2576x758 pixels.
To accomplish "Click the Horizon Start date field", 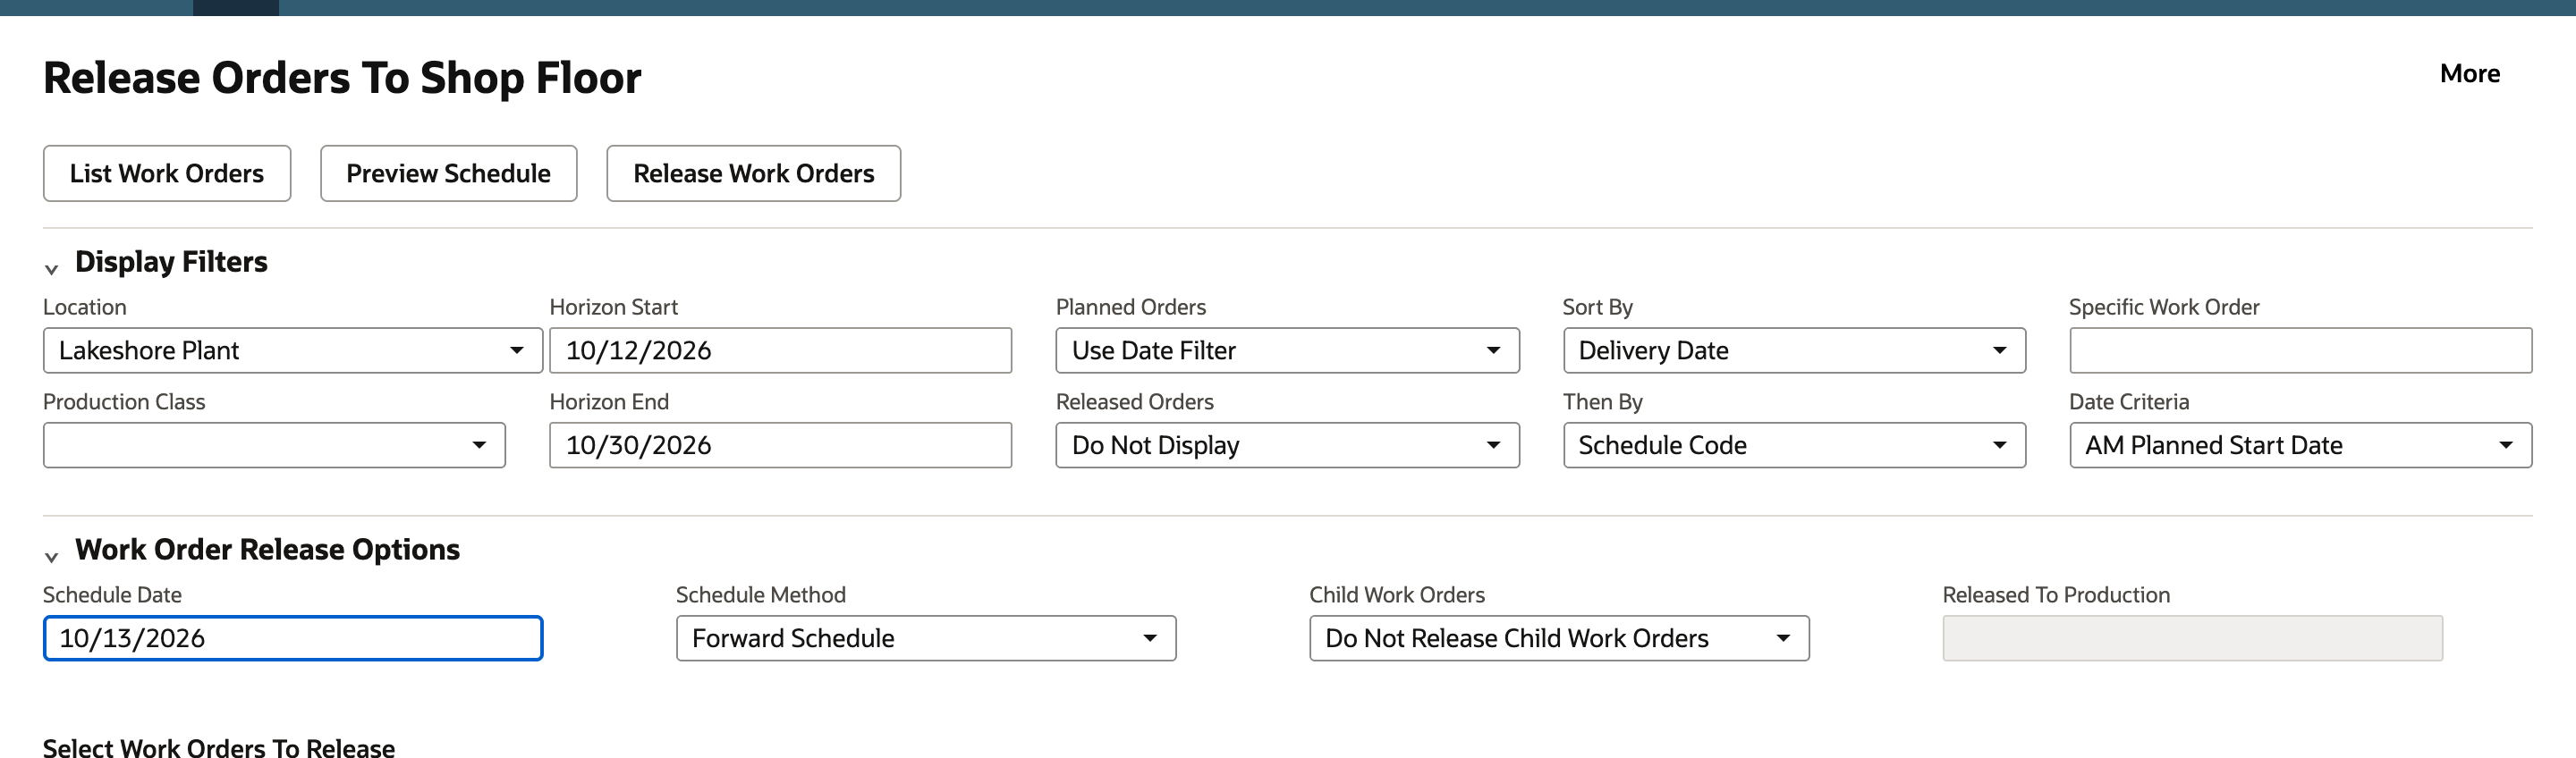I will 780,350.
